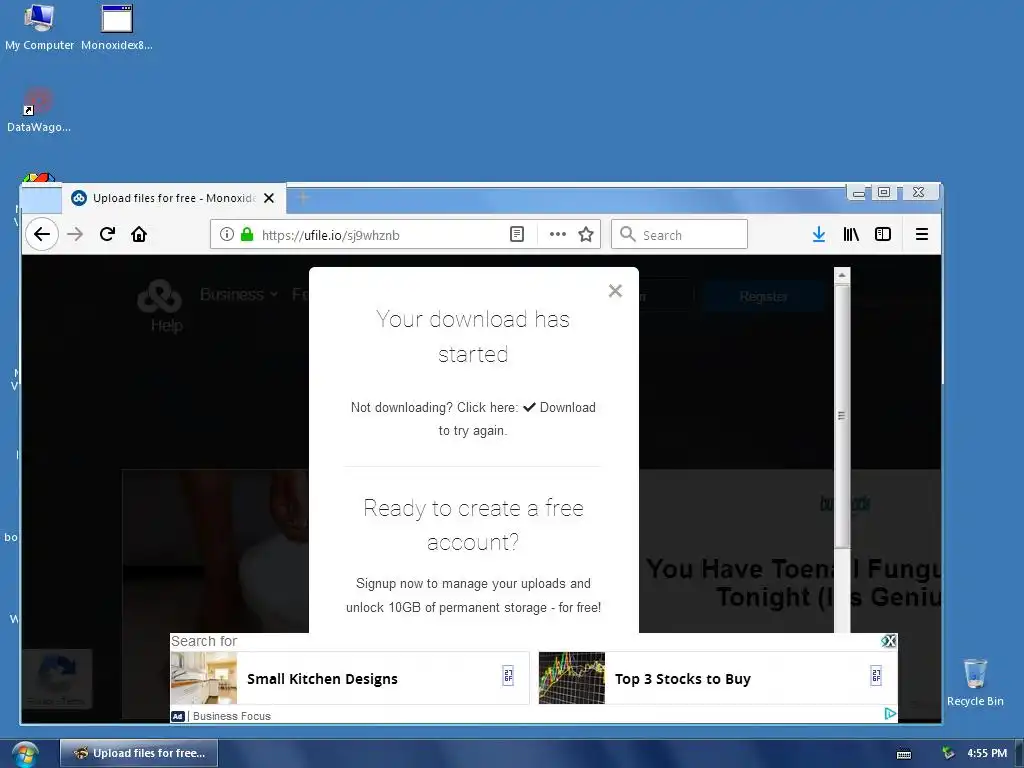Open the Firefox hamburger menu
The width and height of the screenshot is (1024, 768).
[921, 234]
